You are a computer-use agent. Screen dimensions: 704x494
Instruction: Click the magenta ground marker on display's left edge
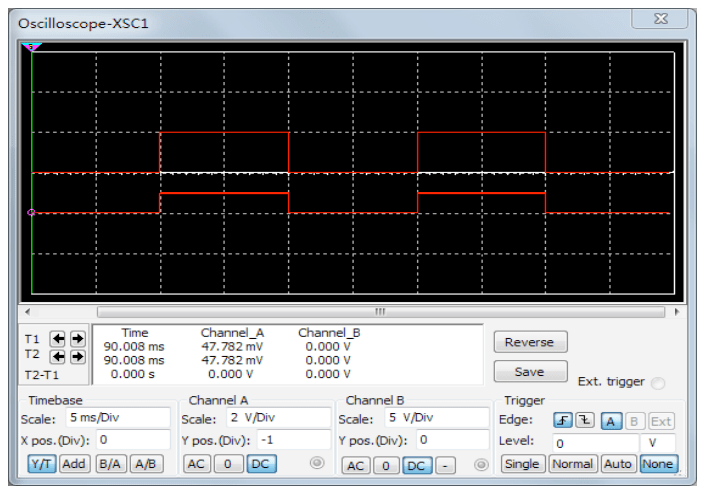[31, 212]
